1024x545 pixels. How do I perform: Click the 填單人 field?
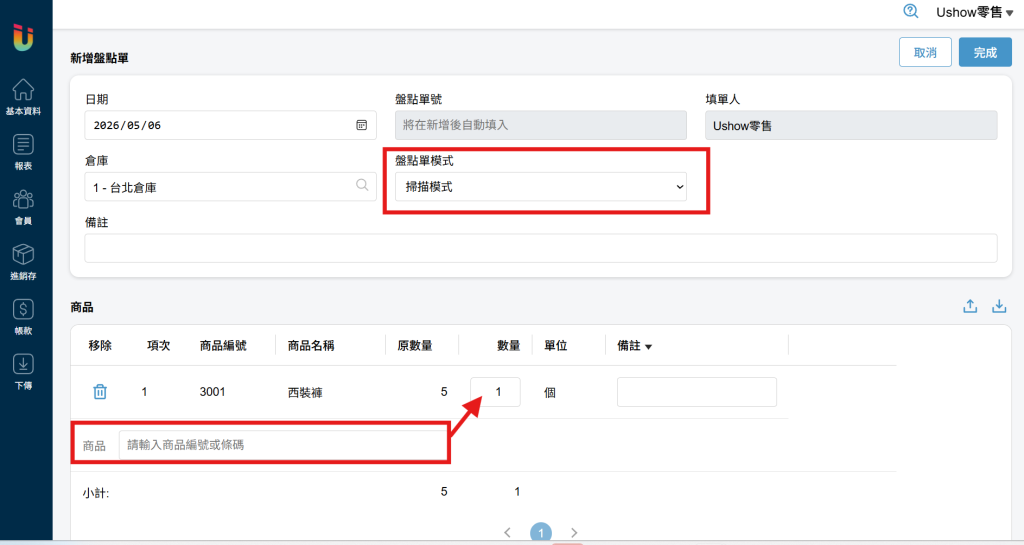click(x=851, y=125)
